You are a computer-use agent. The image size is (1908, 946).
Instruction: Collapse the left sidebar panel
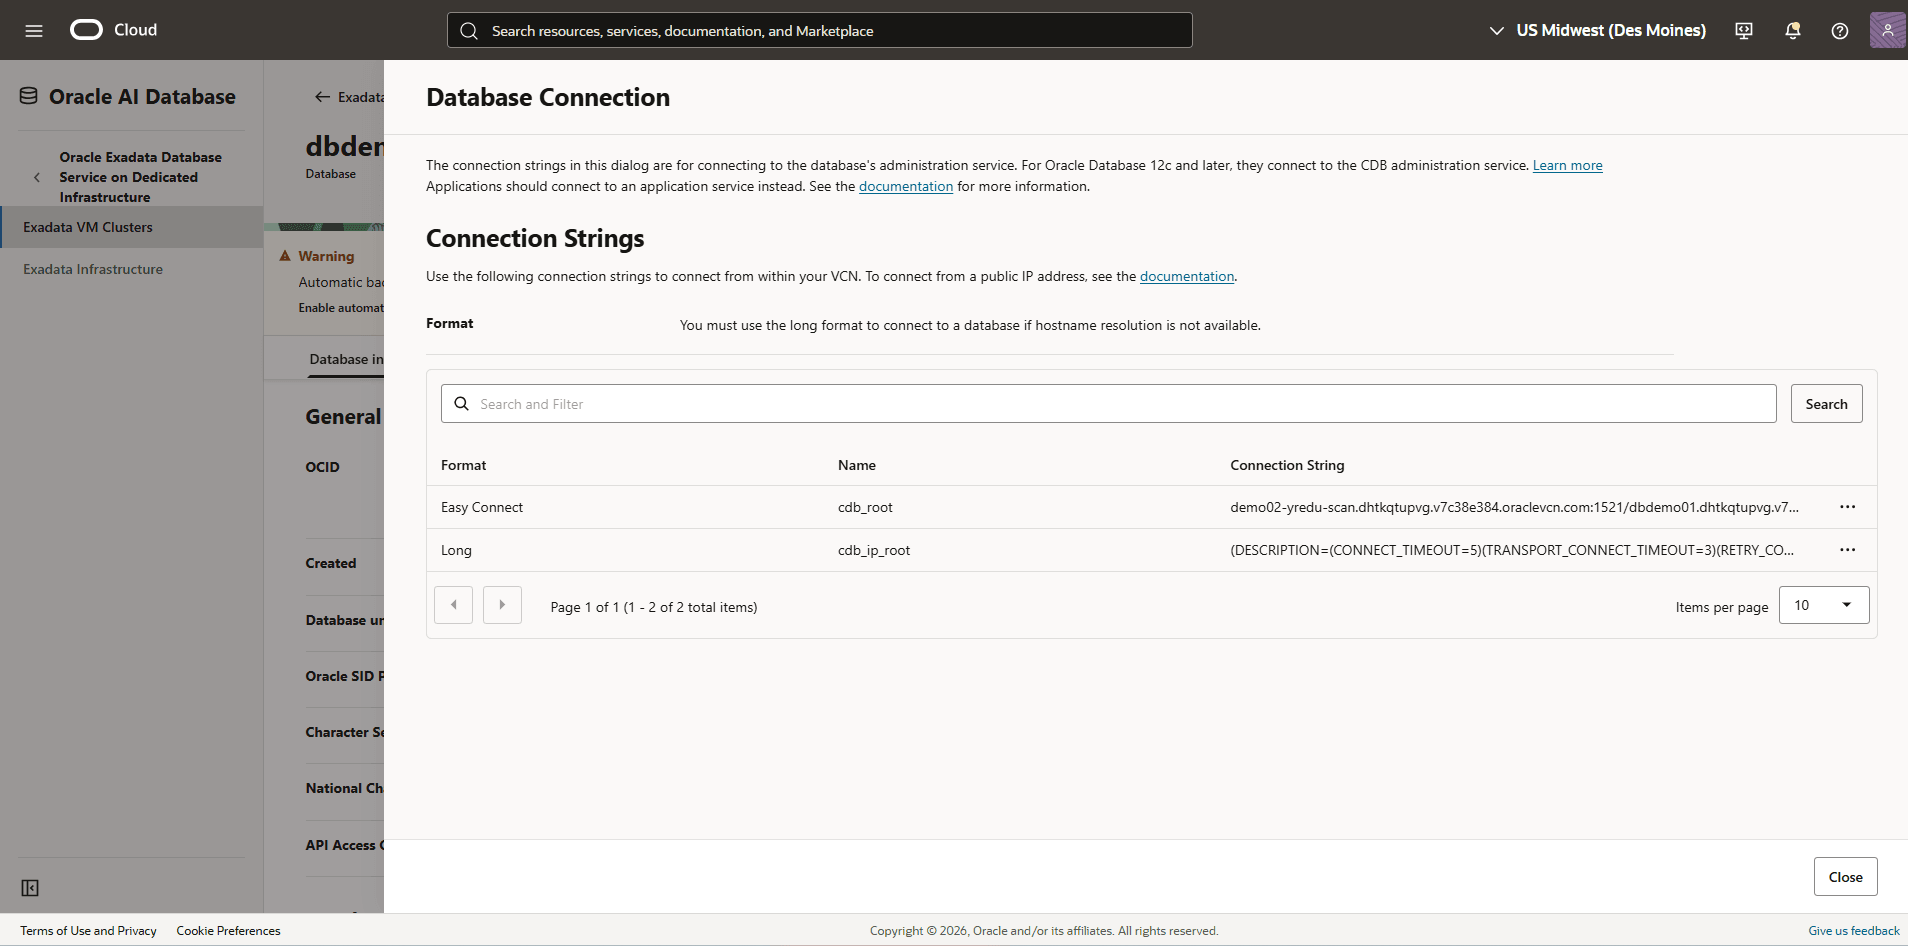click(x=30, y=888)
